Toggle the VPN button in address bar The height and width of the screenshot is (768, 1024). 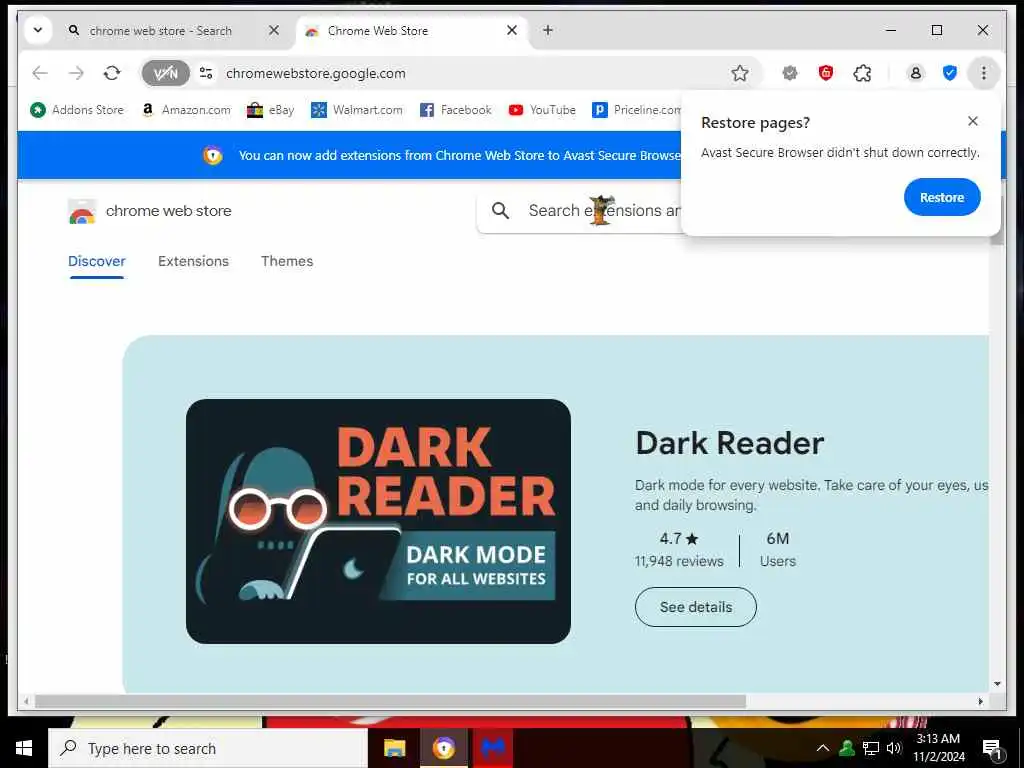coord(166,73)
